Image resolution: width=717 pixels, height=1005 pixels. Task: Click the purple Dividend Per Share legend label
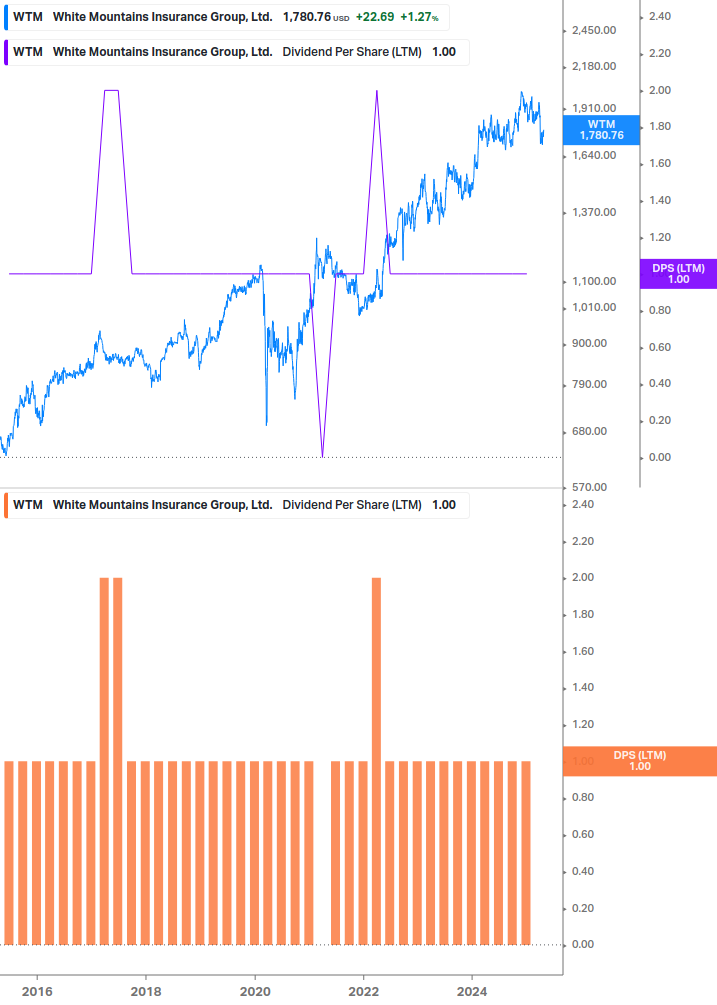235,52
